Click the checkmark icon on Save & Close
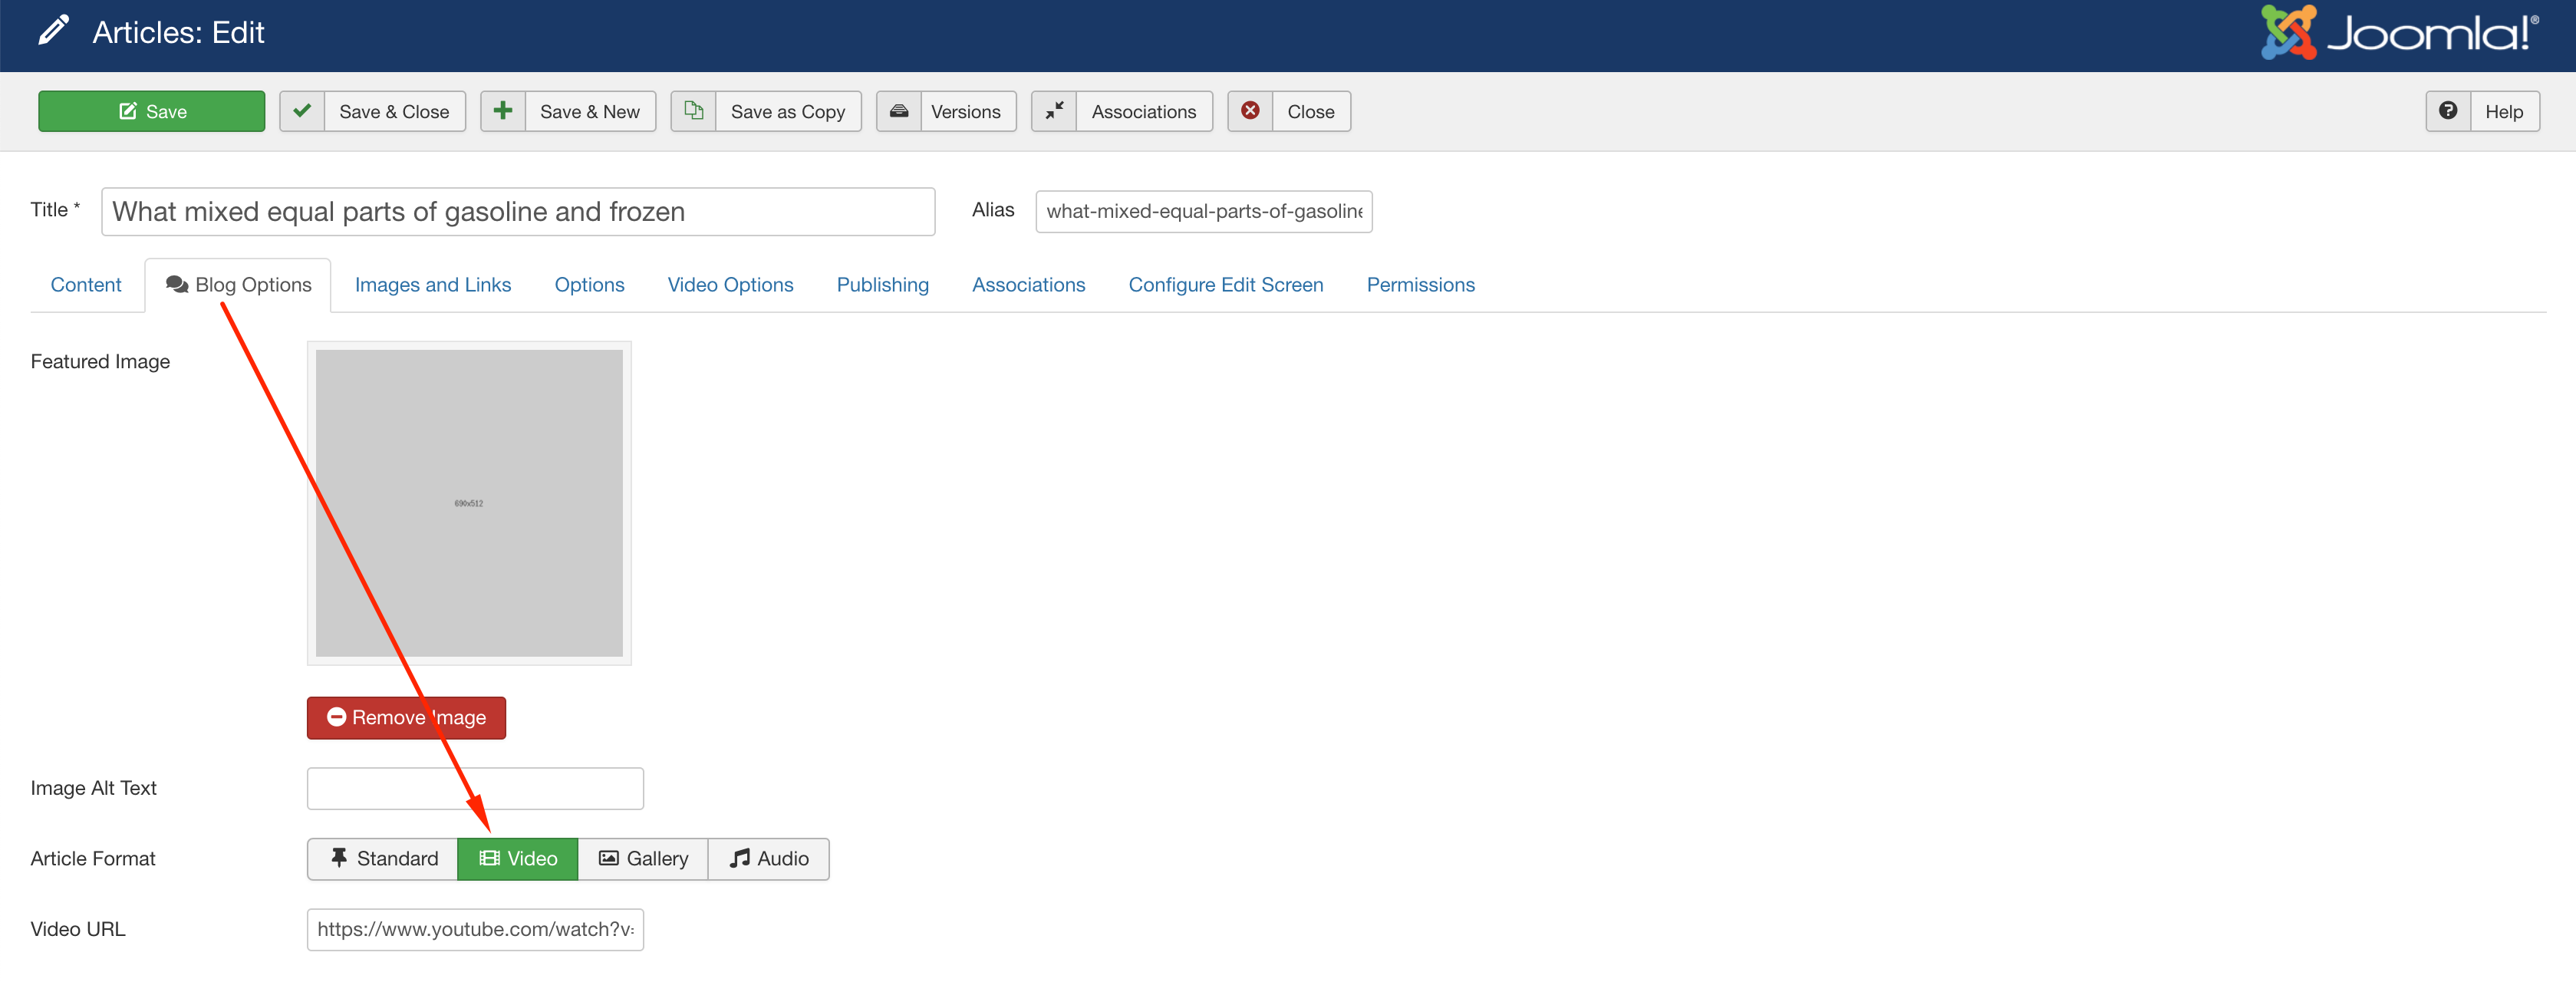2576x982 pixels. (302, 111)
